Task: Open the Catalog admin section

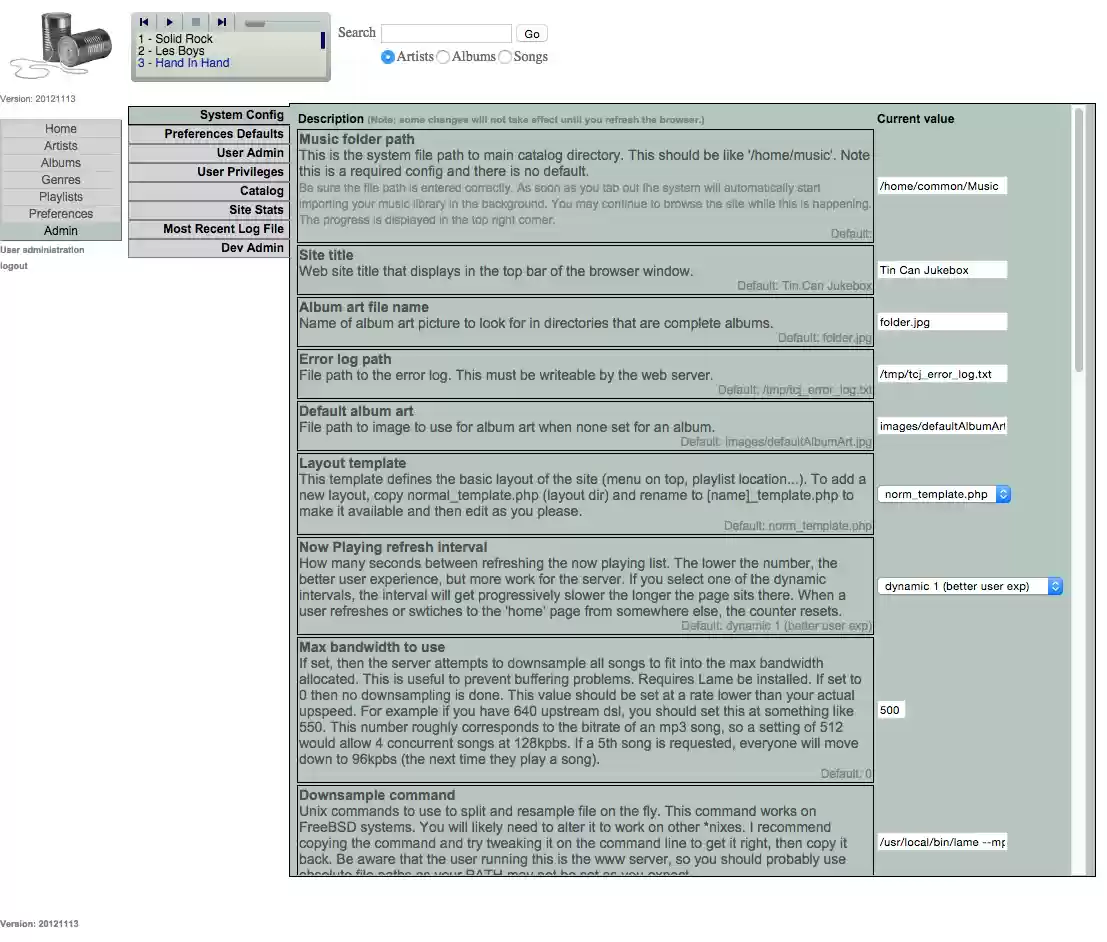Action: pos(261,190)
